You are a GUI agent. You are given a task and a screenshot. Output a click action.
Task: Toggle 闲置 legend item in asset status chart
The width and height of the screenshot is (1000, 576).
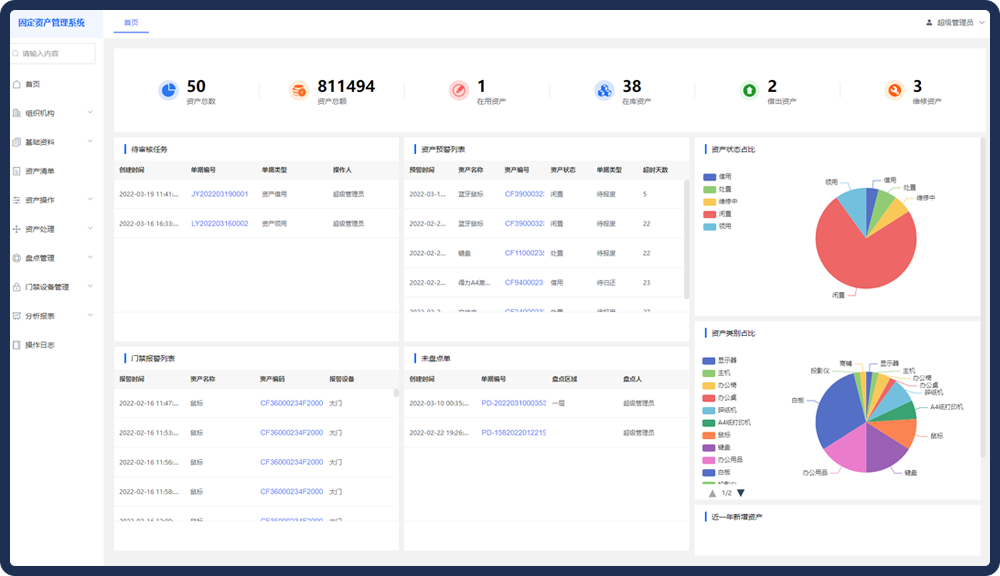click(x=720, y=214)
